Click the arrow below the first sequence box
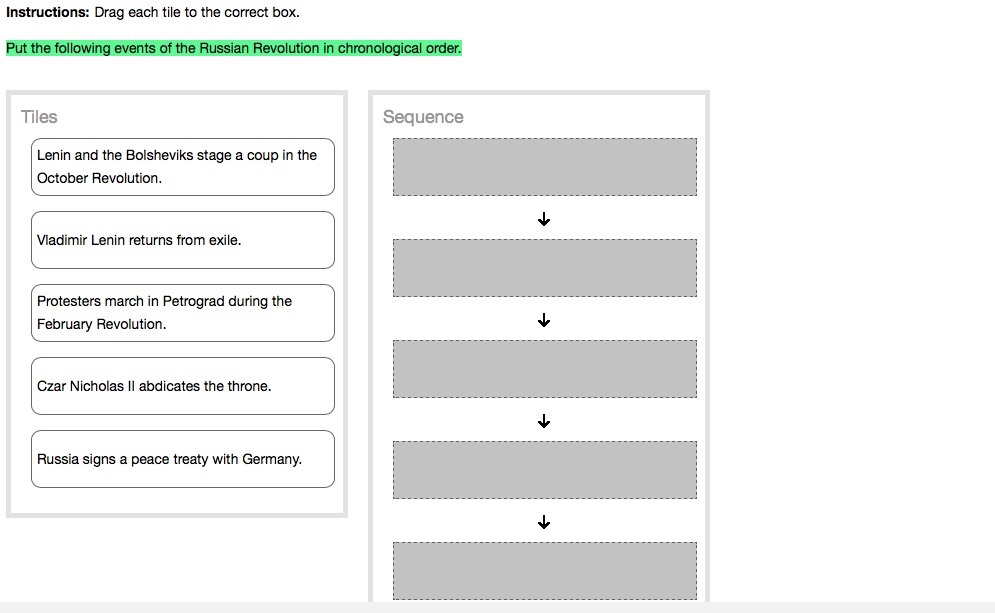Screen dimensions: 995x613 pyautogui.click(x=544, y=218)
